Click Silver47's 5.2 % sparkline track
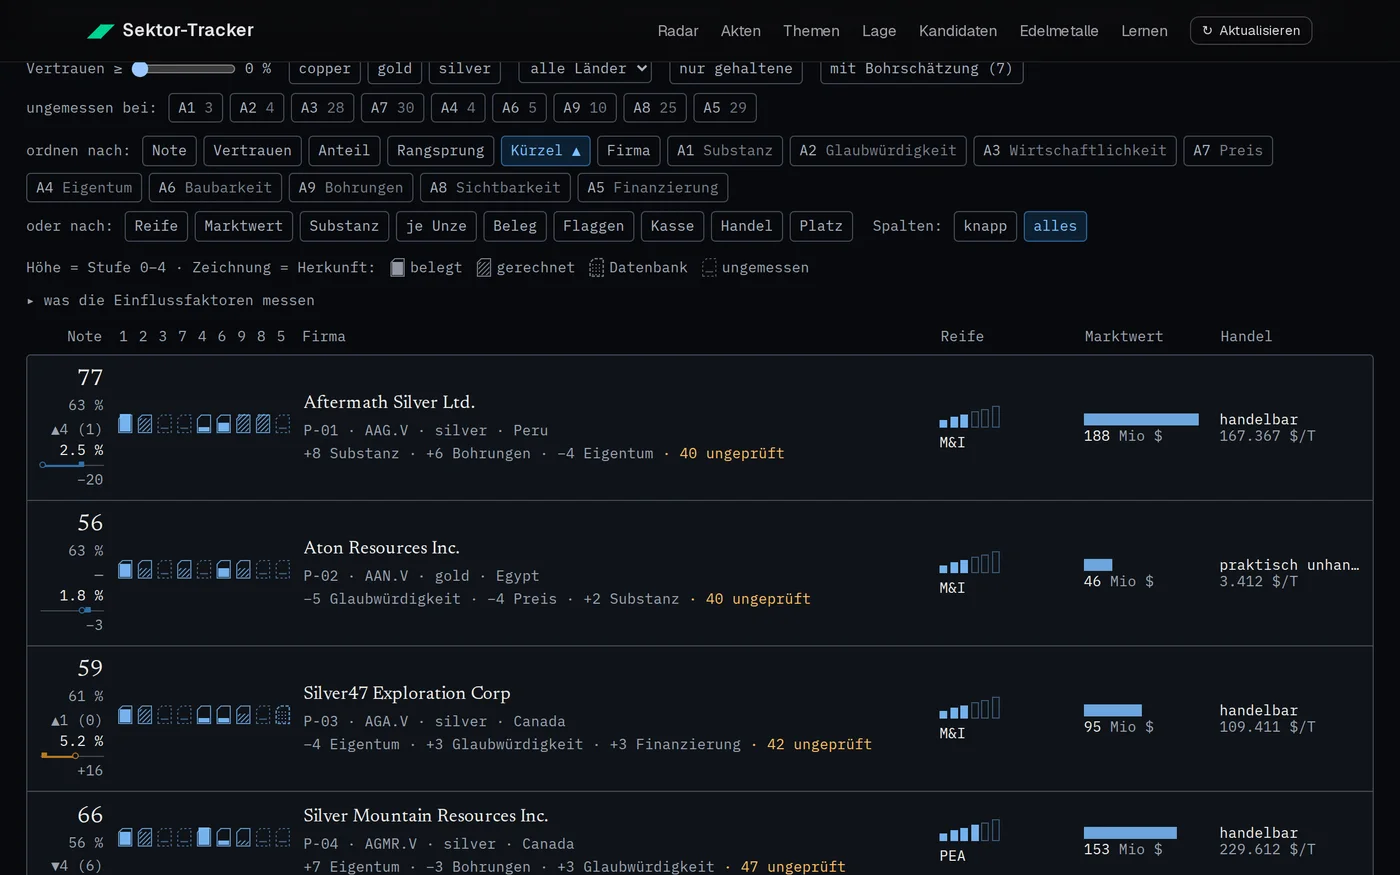The height and width of the screenshot is (875, 1400). pos(72,756)
